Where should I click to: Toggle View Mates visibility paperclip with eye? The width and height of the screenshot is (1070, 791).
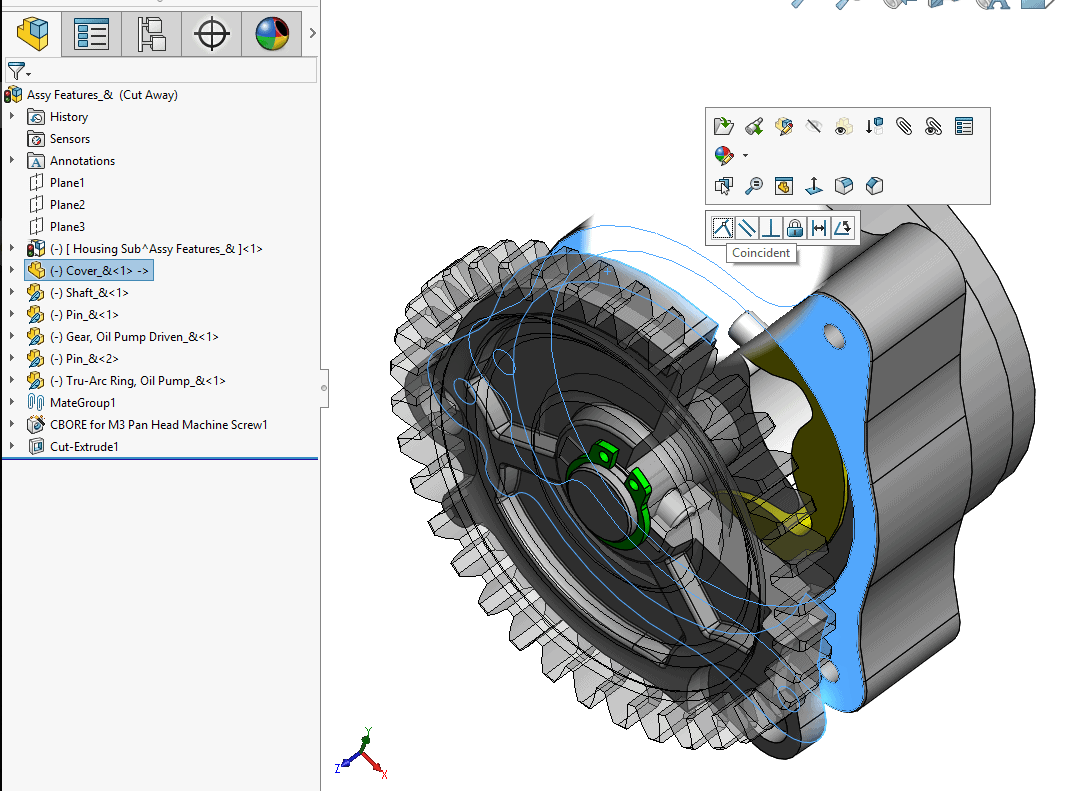pyautogui.click(x=934, y=126)
